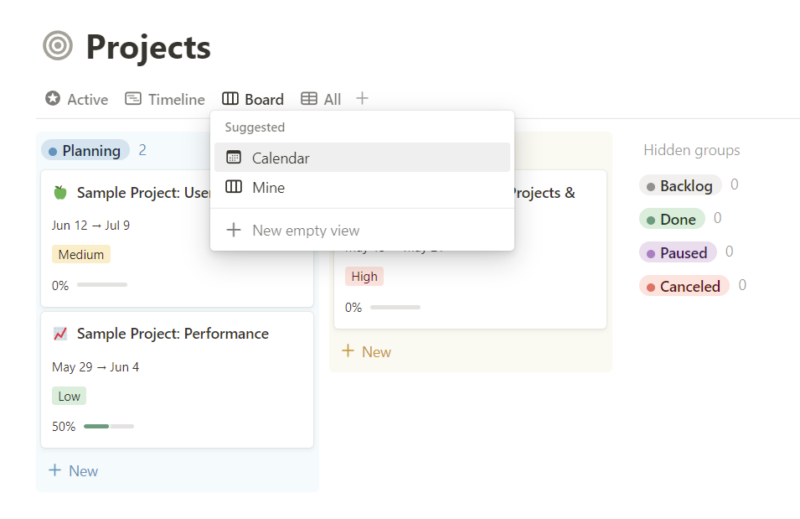The height and width of the screenshot is (519, 800).
Task: Add new card in middle column
Action: click(366, 351)
